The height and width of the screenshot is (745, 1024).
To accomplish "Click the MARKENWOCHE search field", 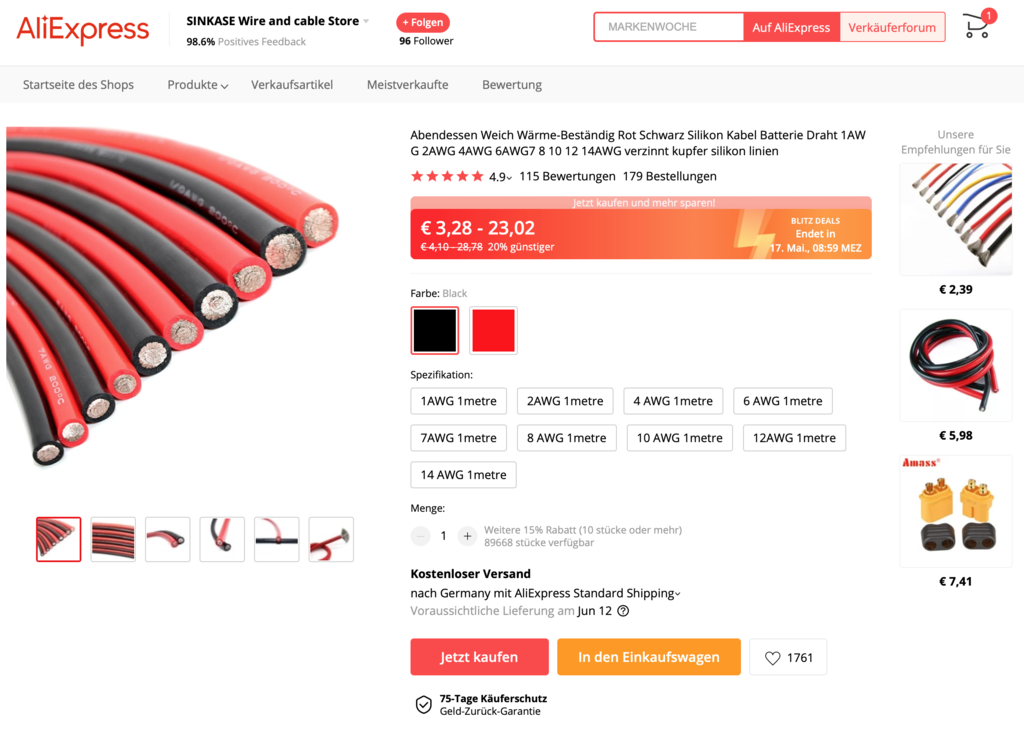I will 669,27.
